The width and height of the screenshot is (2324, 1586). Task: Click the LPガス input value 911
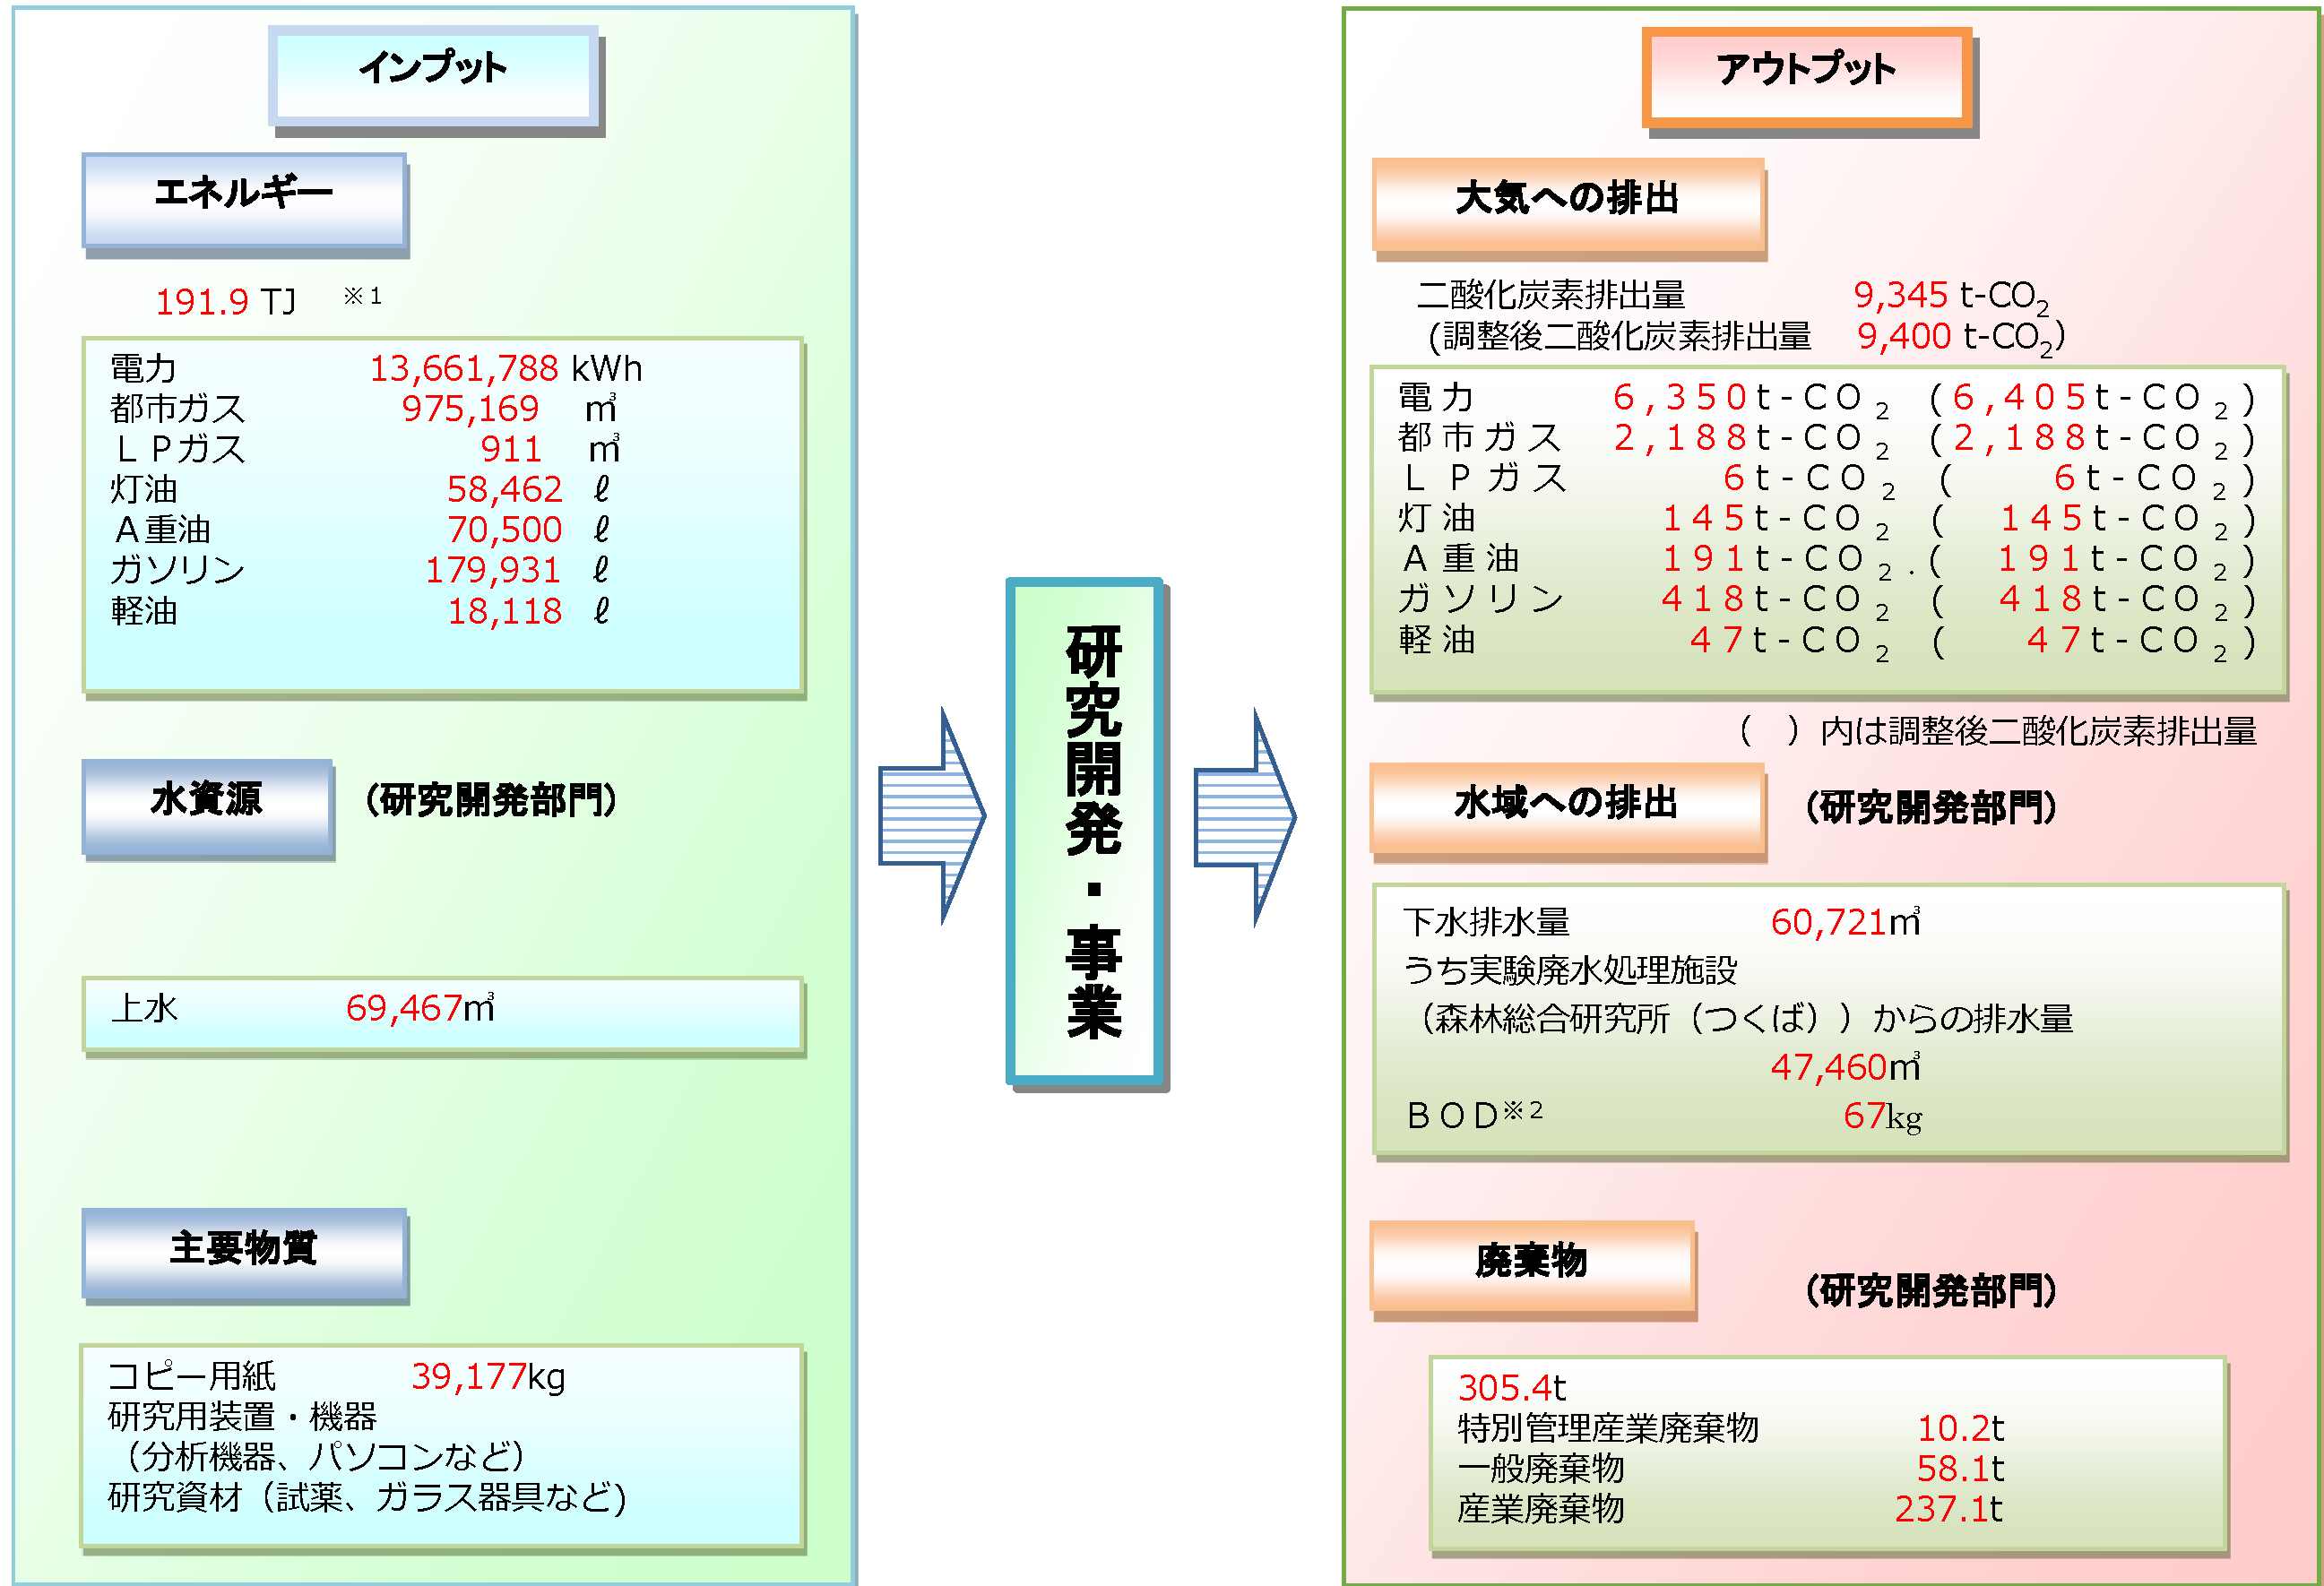coord(511,449)
